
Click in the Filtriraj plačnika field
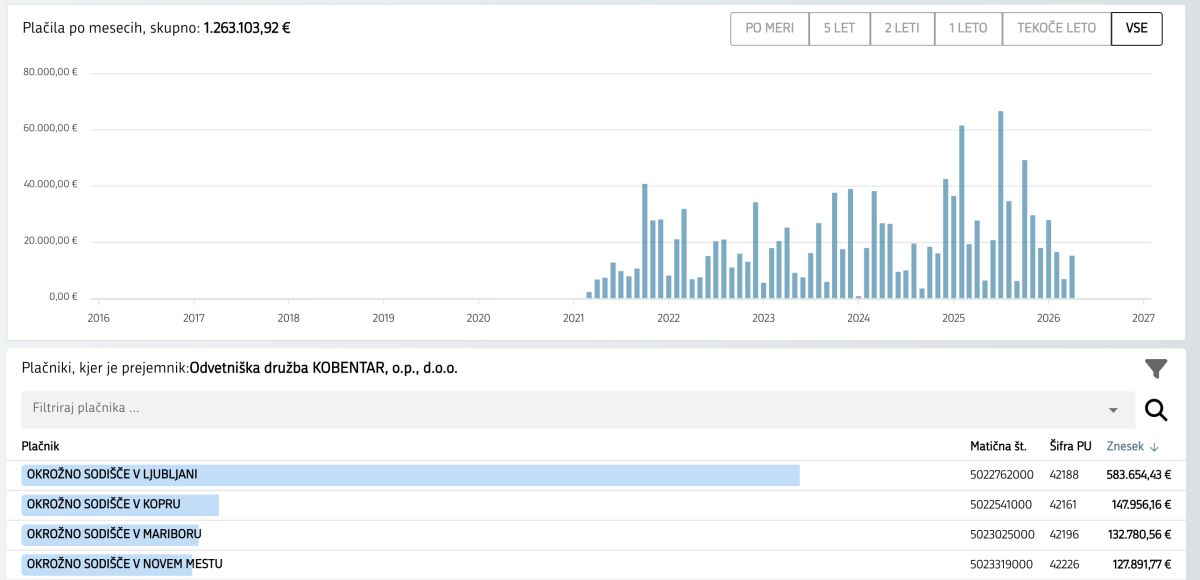tap(560, 409)
